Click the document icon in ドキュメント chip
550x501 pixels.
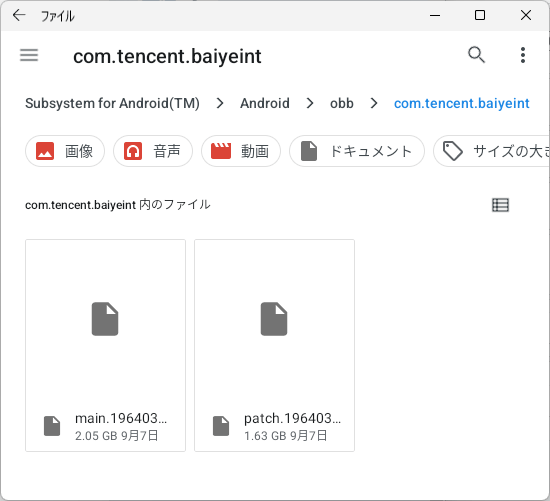[x=309, y=151]
